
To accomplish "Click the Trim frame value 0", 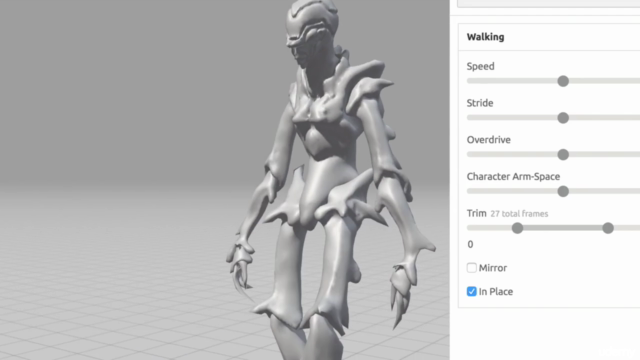I will tap(470, 244).
